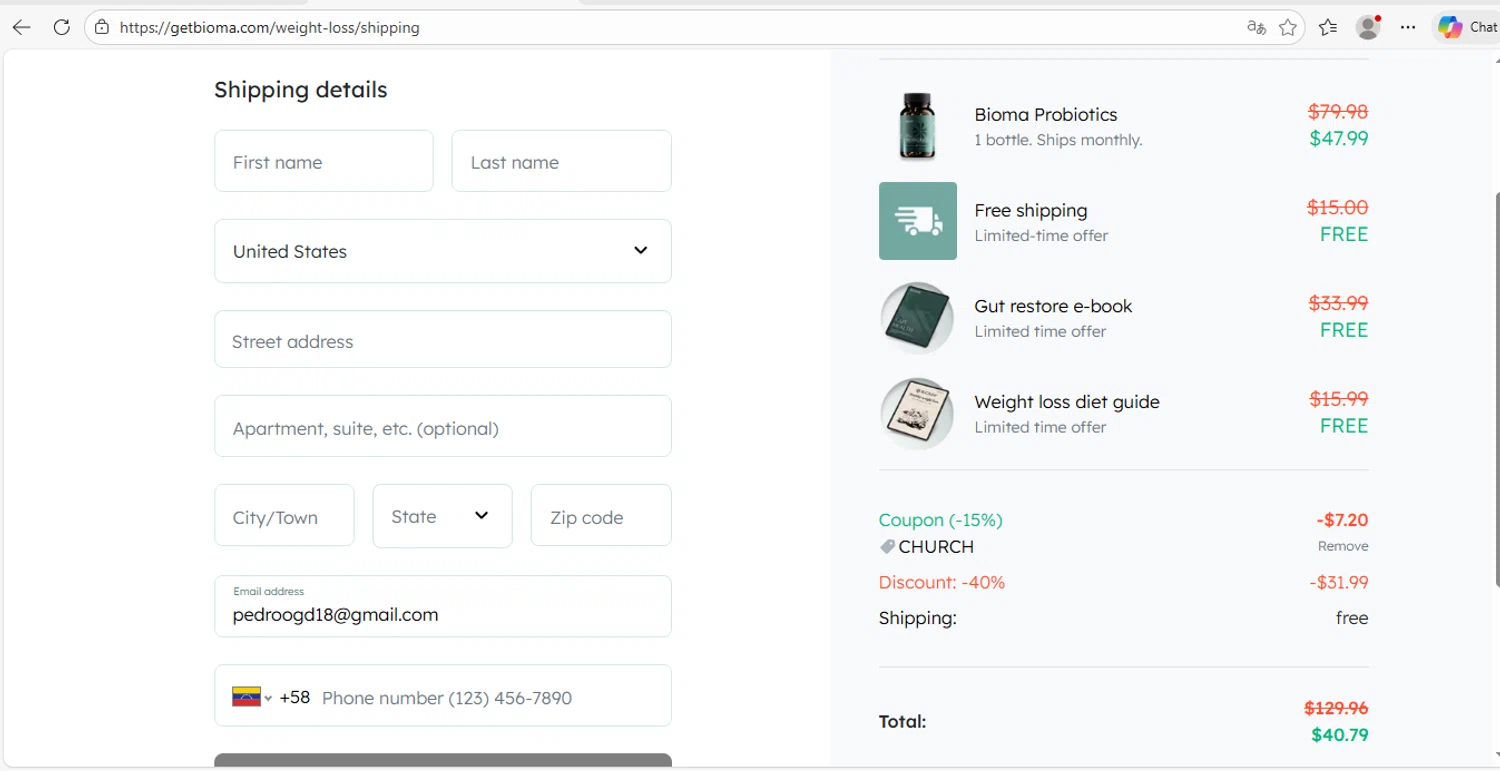Open the translate page icon
The width and height of the screenshot is (1500, 771).
(x=1256, y=27)
